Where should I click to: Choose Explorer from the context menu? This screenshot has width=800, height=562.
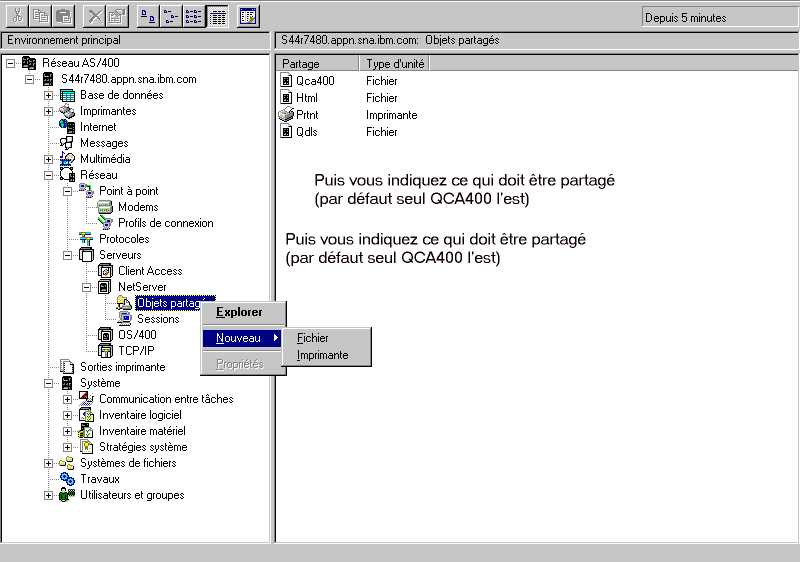(x=239, y=312)
